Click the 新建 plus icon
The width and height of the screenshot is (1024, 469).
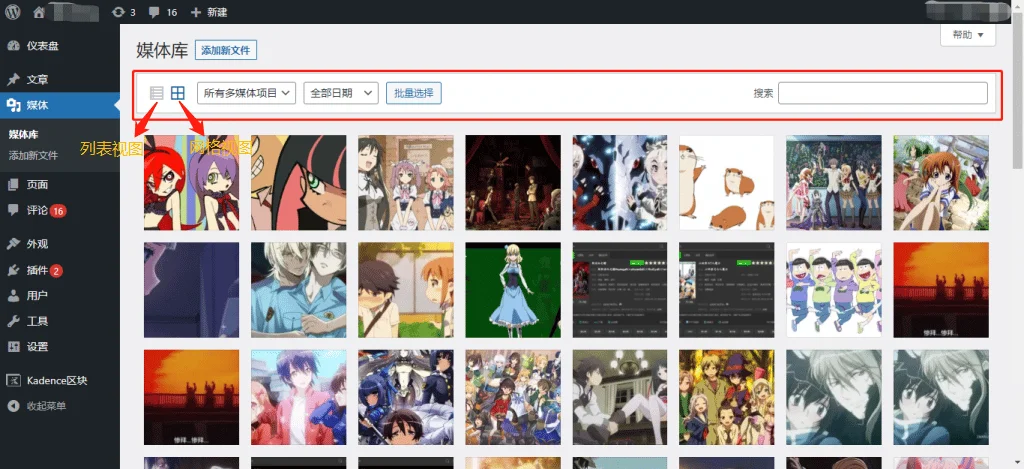(195, 12)
